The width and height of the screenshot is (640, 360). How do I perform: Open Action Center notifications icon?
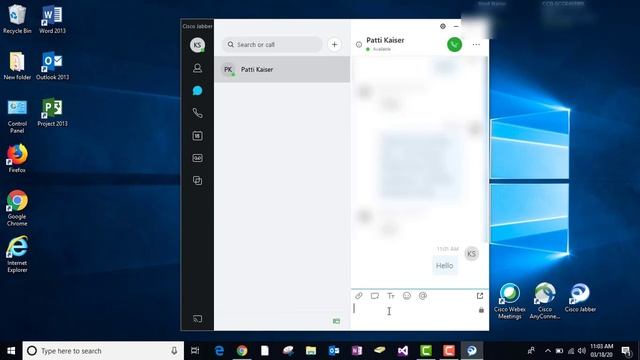coord(626,351)
